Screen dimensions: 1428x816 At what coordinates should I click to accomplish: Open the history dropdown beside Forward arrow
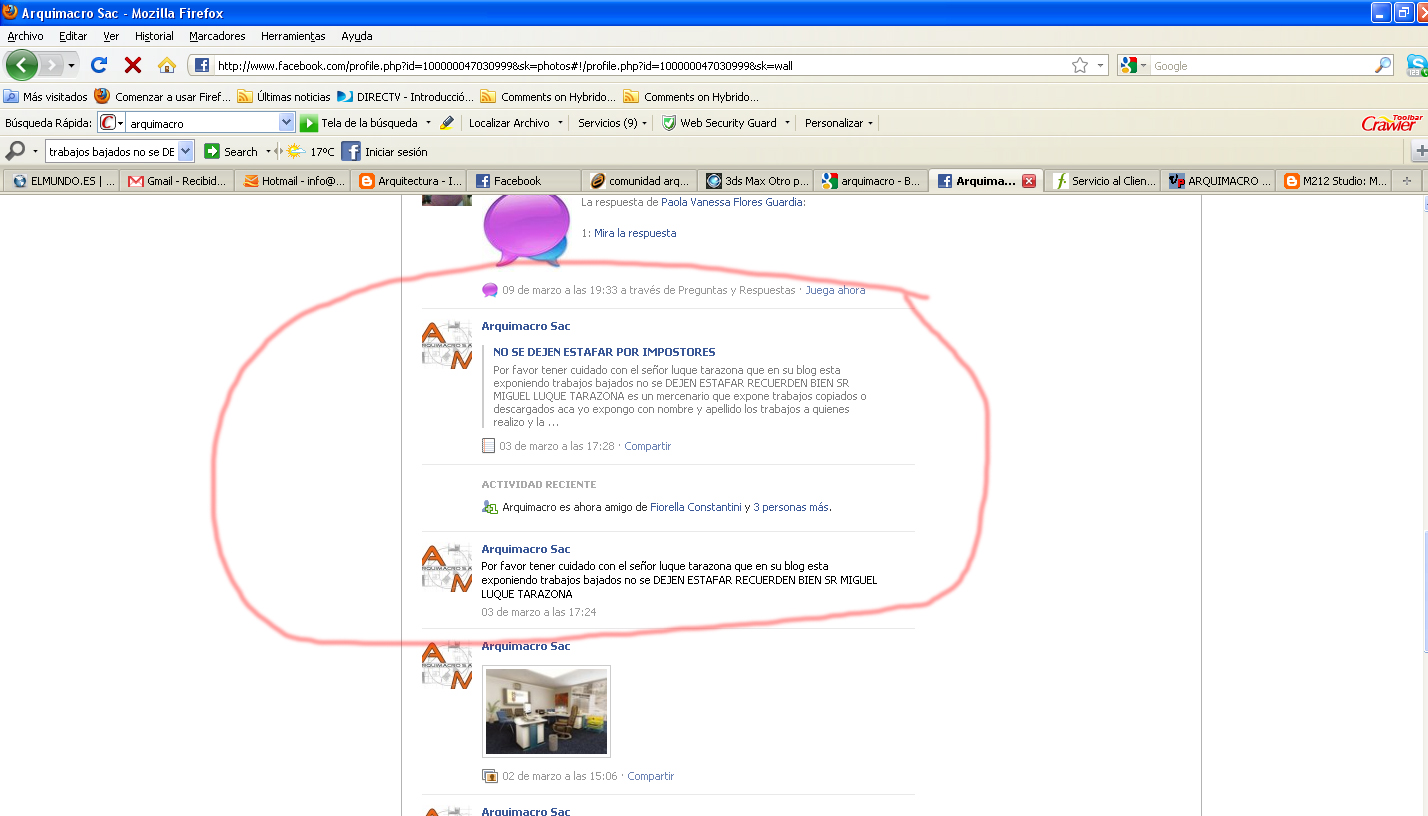coord(72,66)
